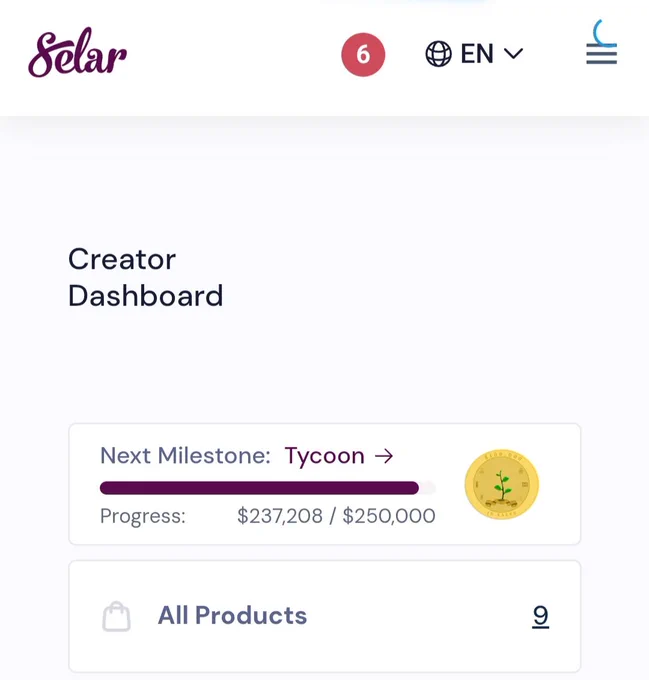Click the arrow next to Tycoon
Screen dimensions: 649x680
click(x=384, y=456)
